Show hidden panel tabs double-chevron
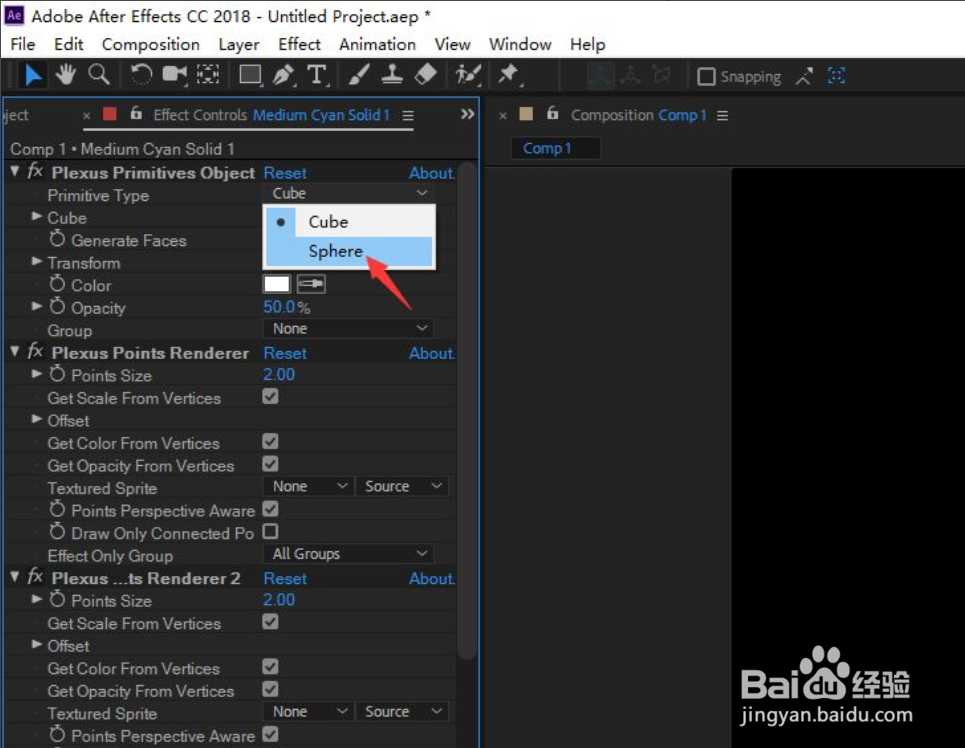This screenshot has width=965, height=748. 468,114
